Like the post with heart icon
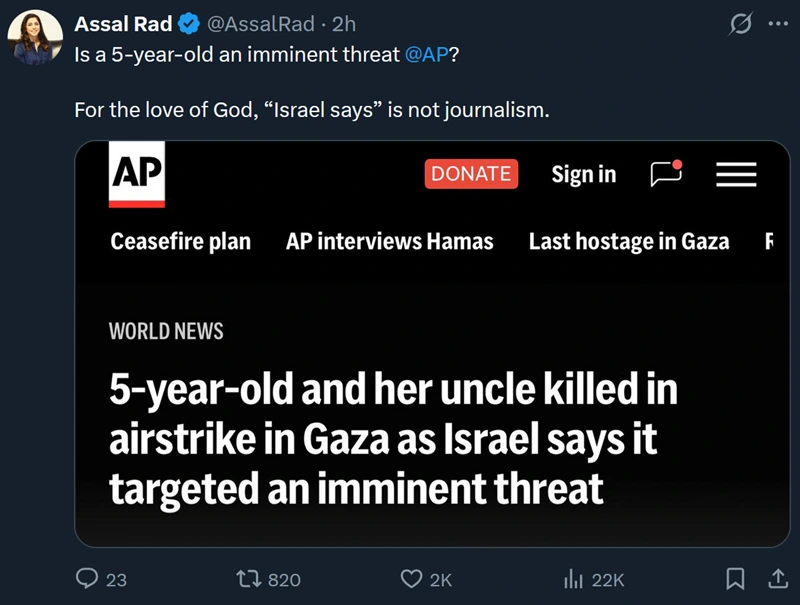The width and height of the screenshot is (800, 605). point(411,578)
